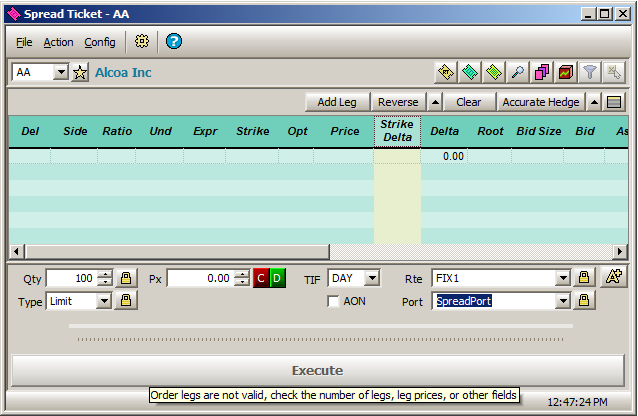Click the Del column header
The height and width of the screenshot is (416, 638).
click(30, 131)
